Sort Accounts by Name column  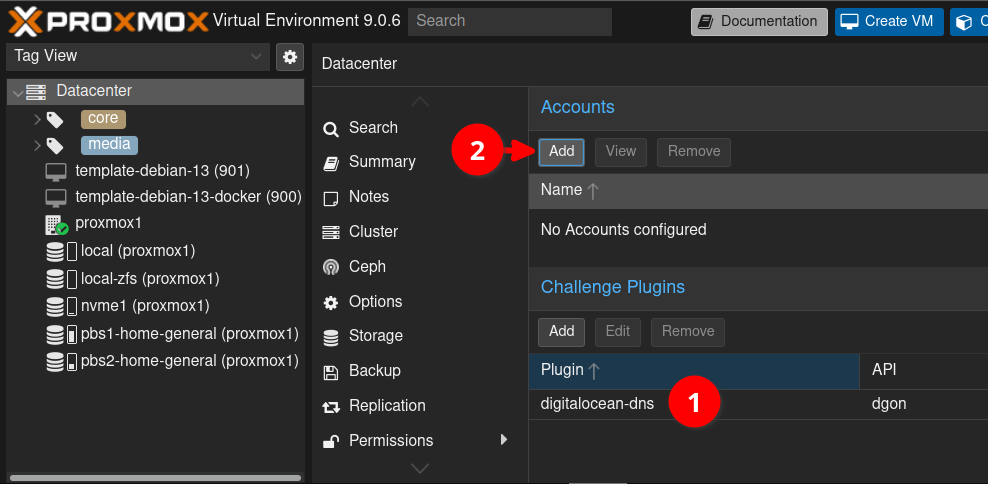(758, 191)
